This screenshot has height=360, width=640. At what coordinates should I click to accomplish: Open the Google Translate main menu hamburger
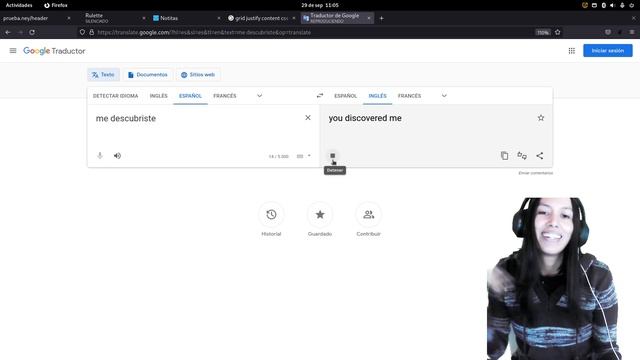(13, 51)
